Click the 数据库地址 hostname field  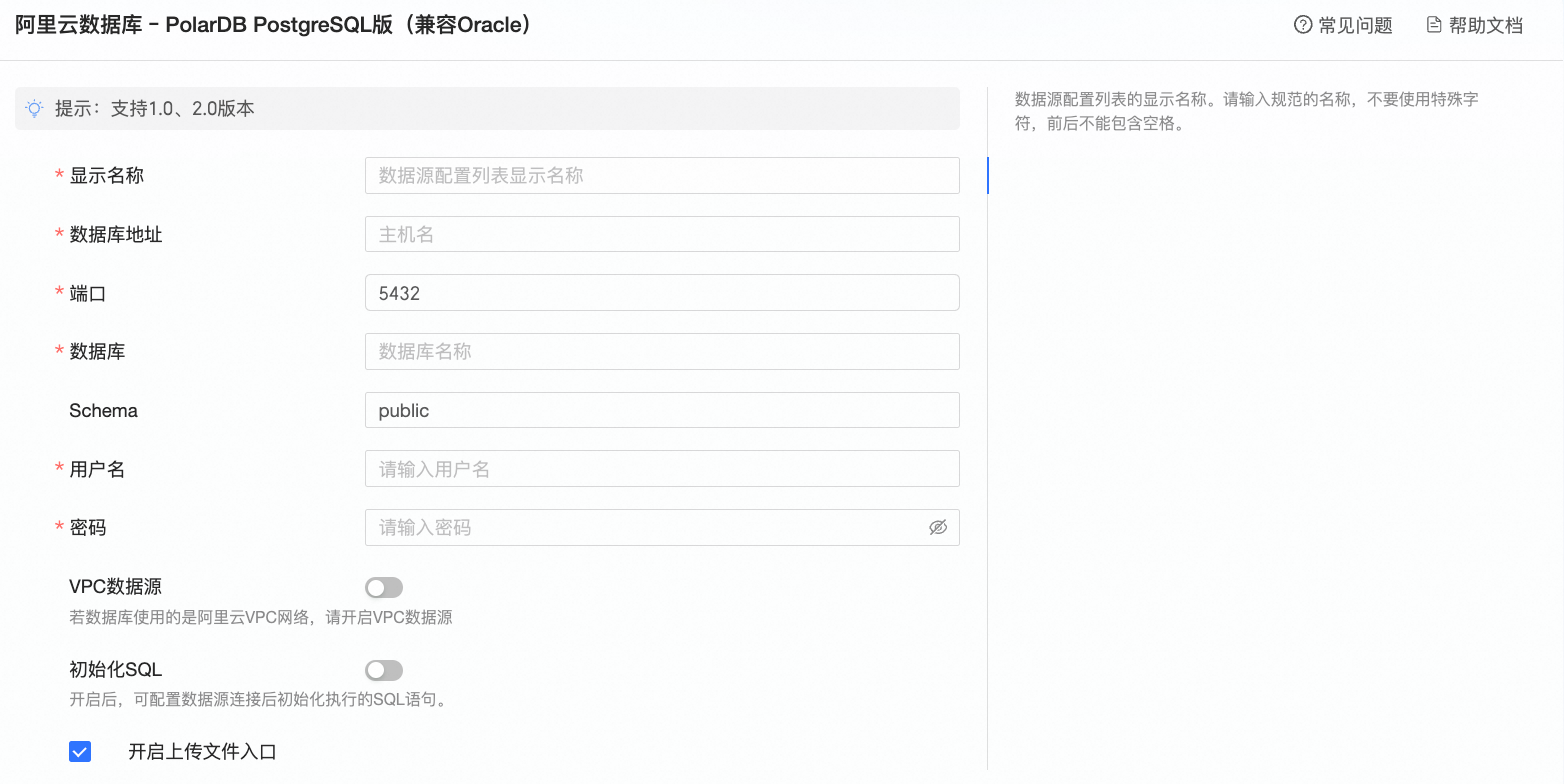pyautogui.click(x=662, y=234)
